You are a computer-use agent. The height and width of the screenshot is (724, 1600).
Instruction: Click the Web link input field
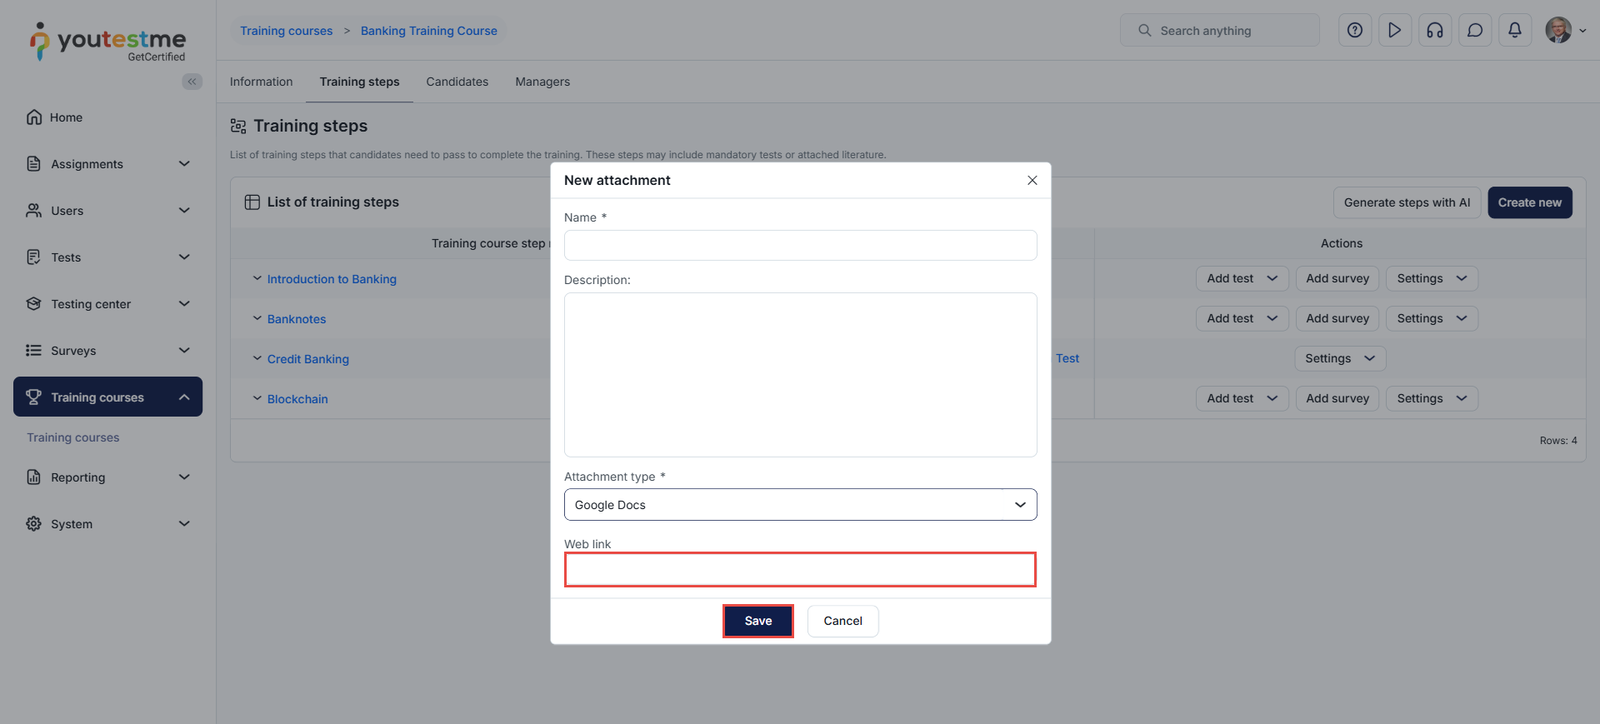800,570
